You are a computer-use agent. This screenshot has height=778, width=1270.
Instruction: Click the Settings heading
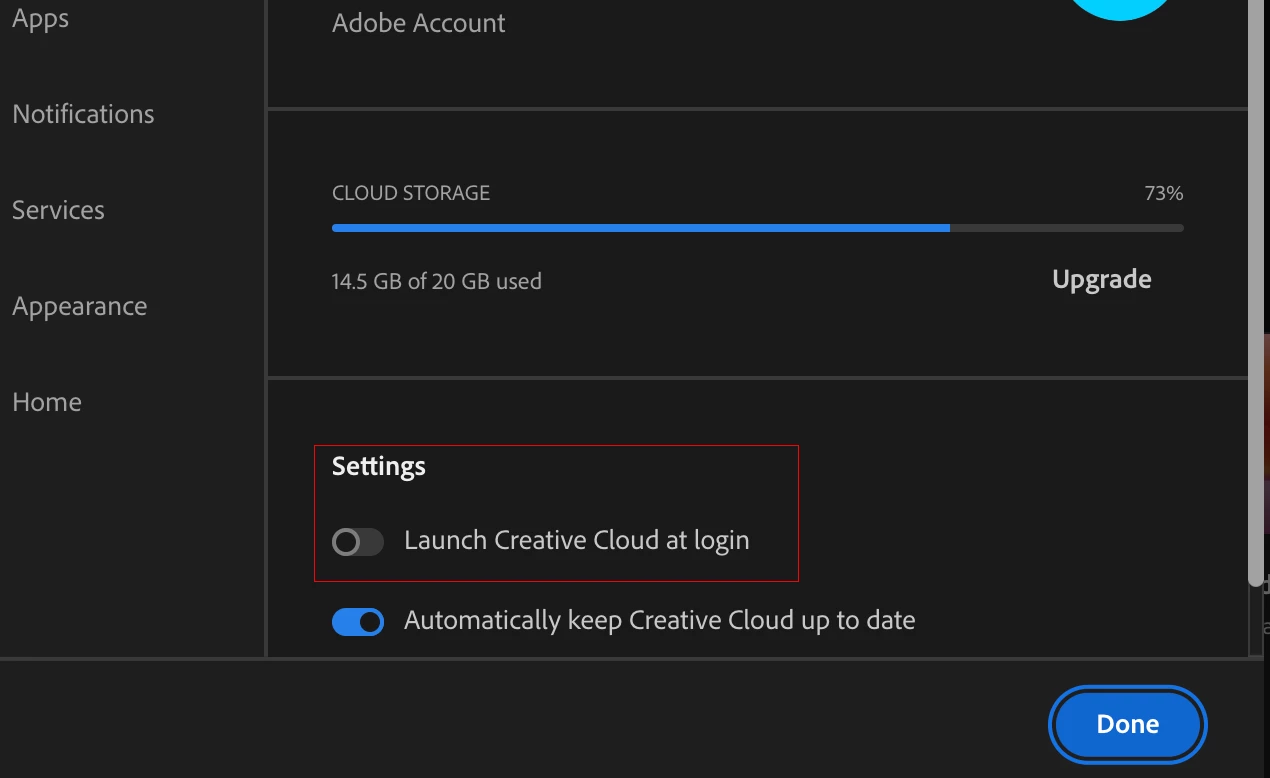coord(379,466)
